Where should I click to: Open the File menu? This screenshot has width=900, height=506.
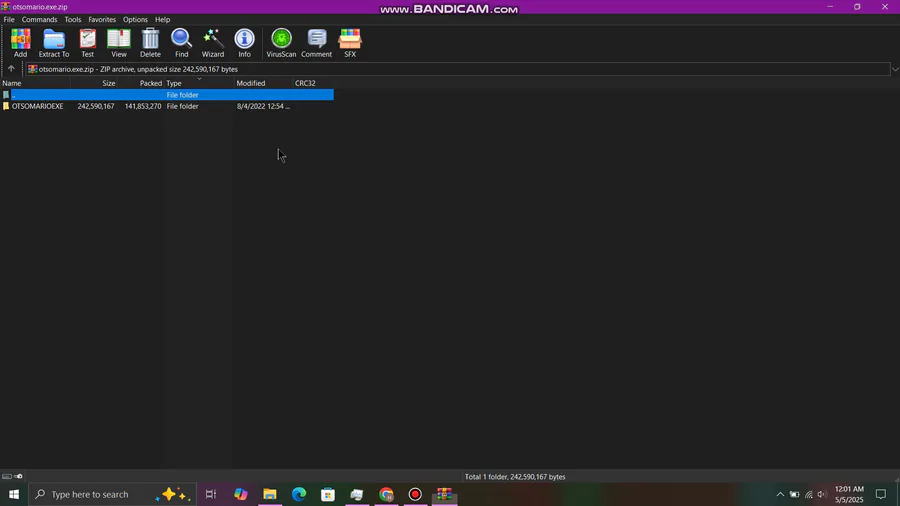tap(9, 20)
